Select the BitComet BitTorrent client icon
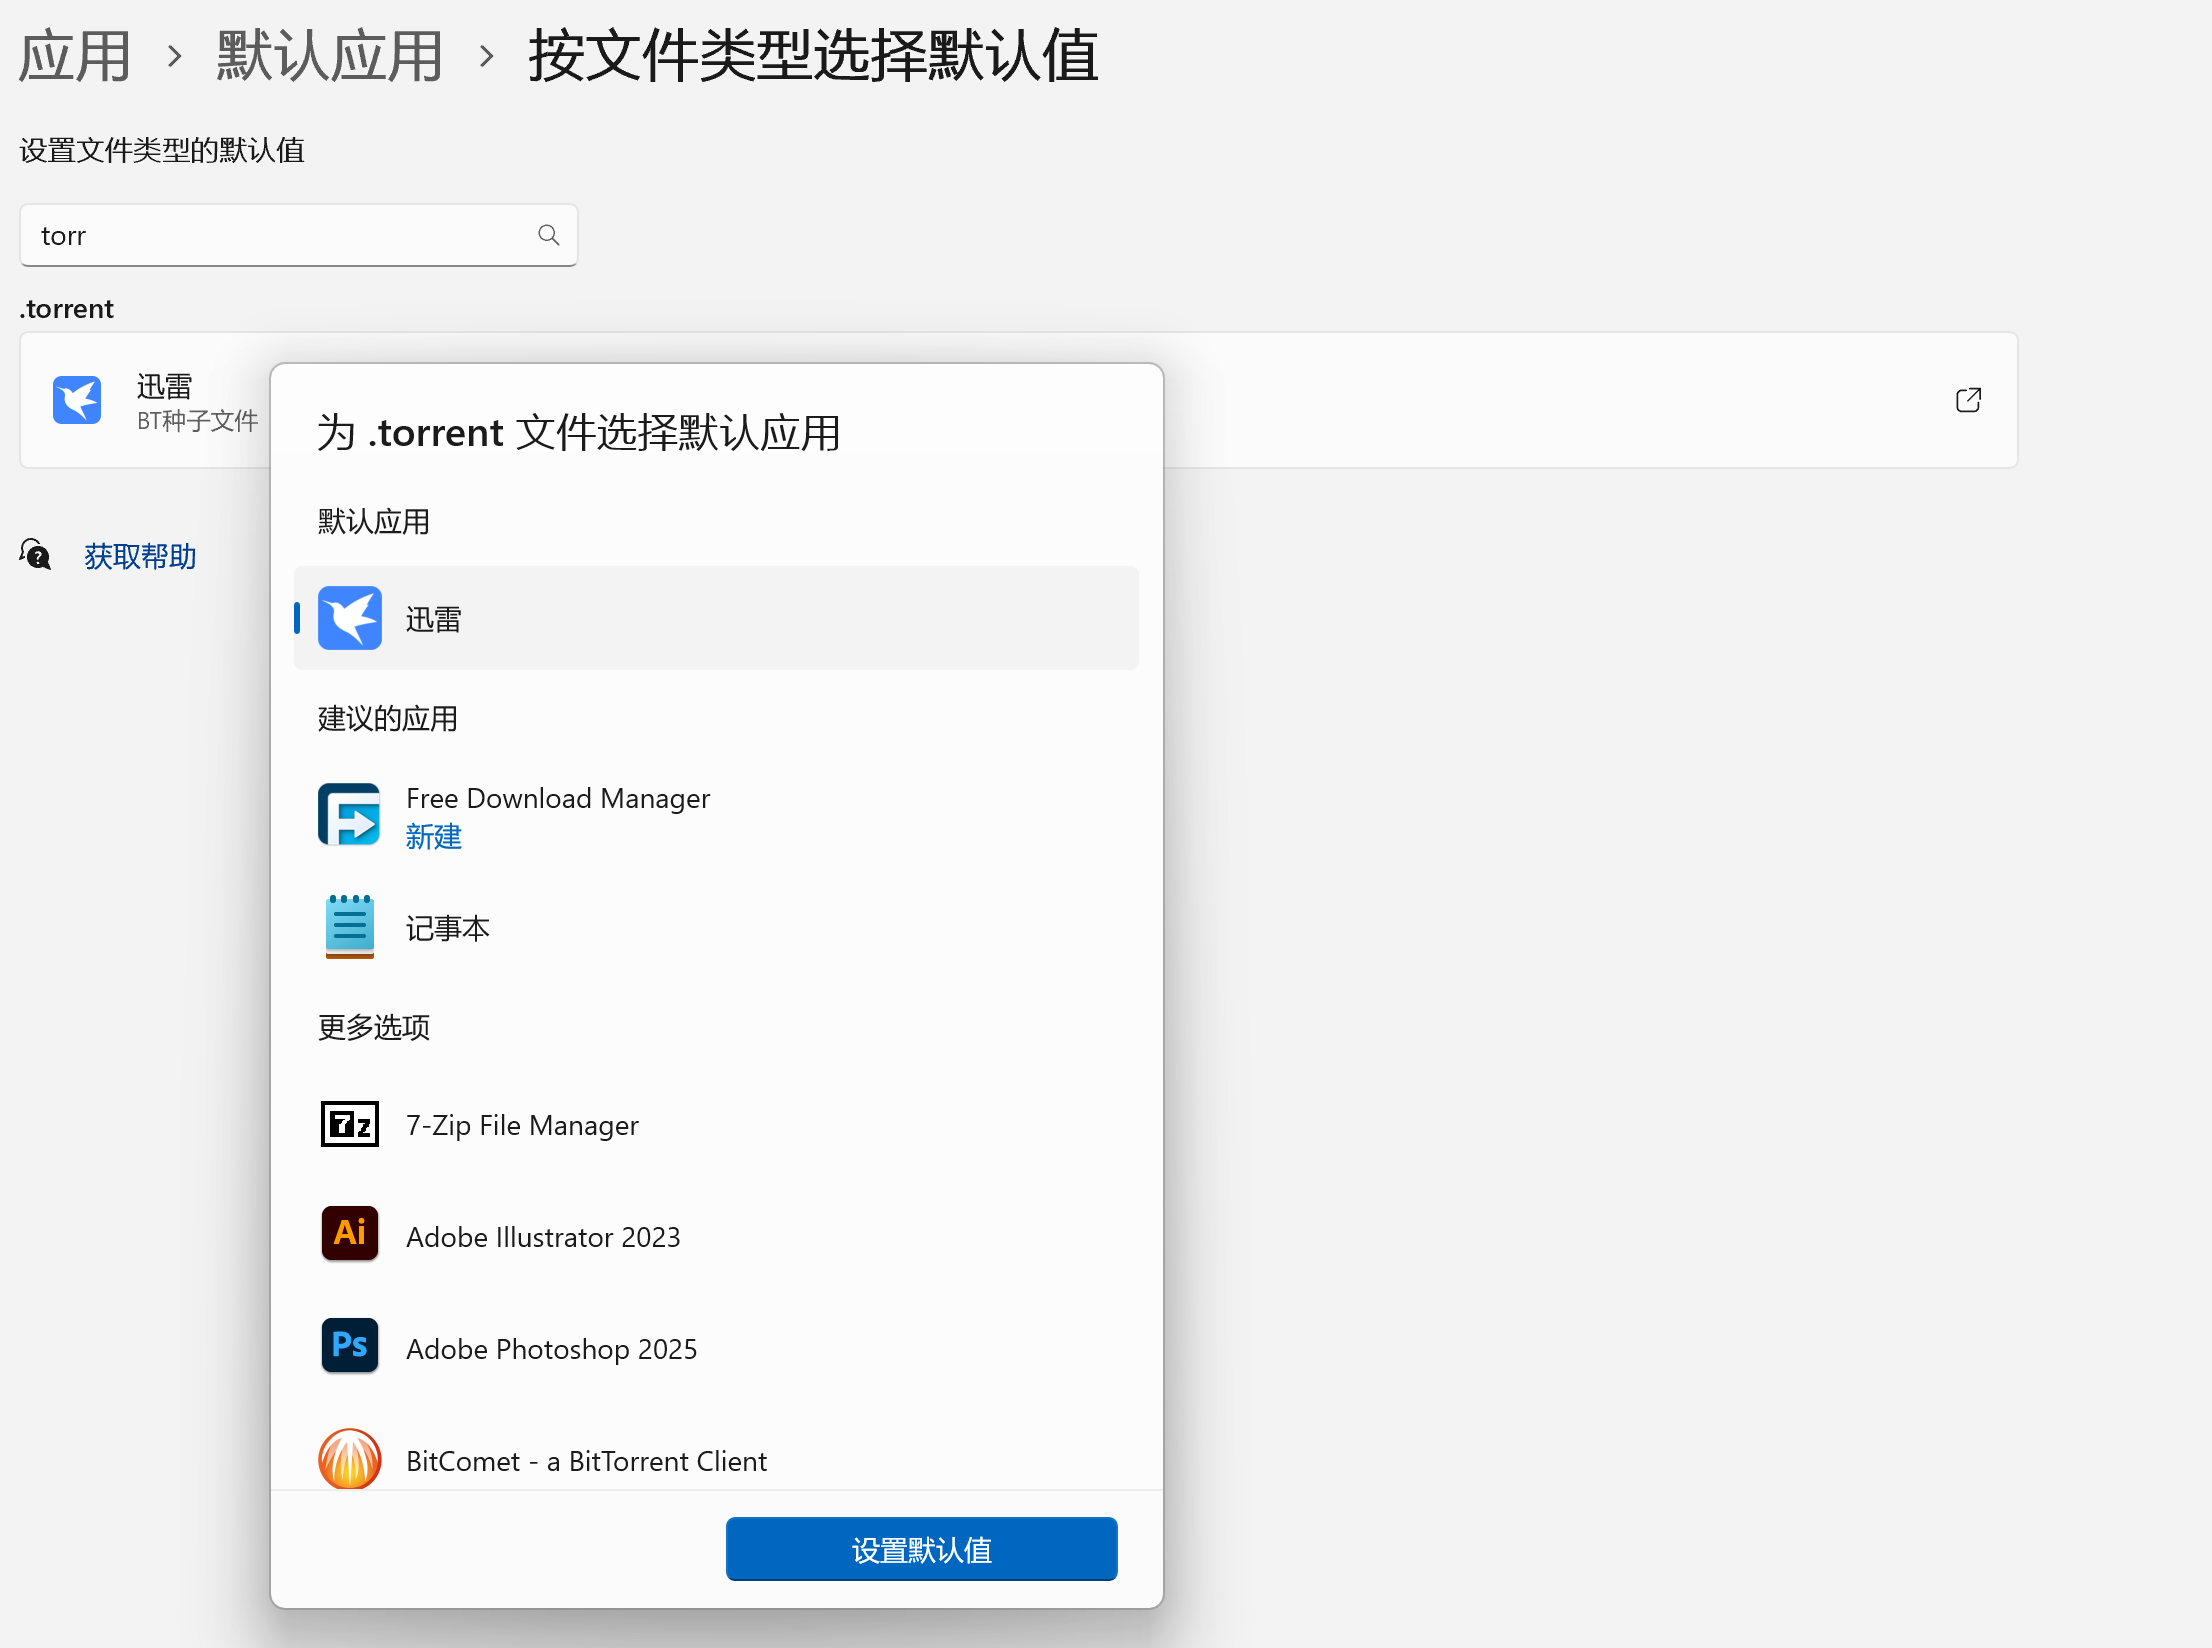This screenshot has height=1648, width=2212. click(349, 1458)
